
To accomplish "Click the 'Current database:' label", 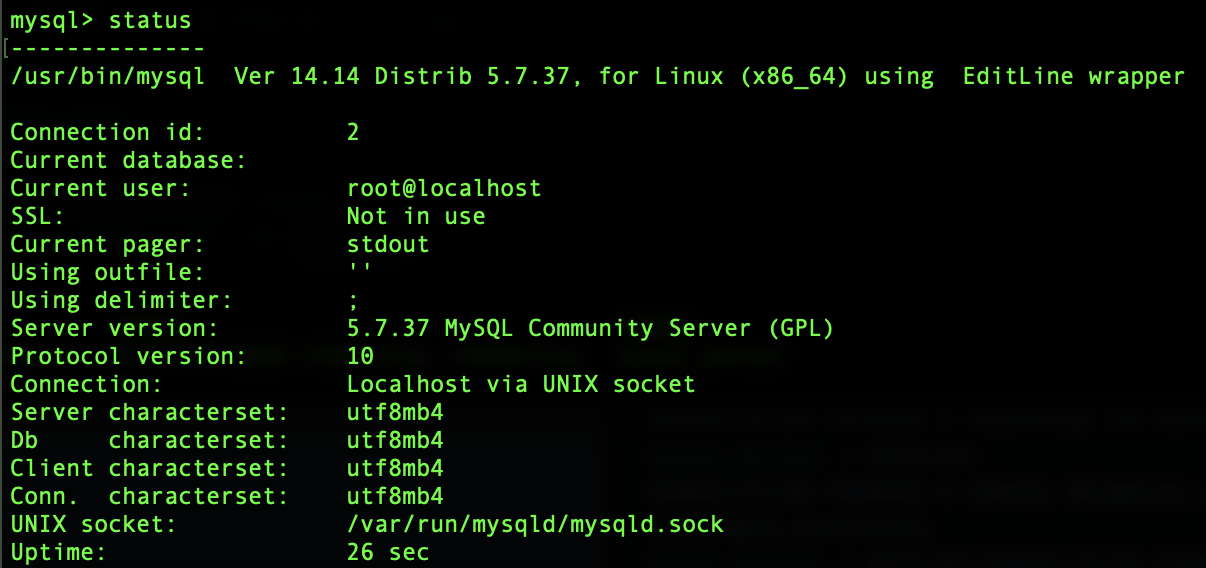I will (x=128, y=160).
